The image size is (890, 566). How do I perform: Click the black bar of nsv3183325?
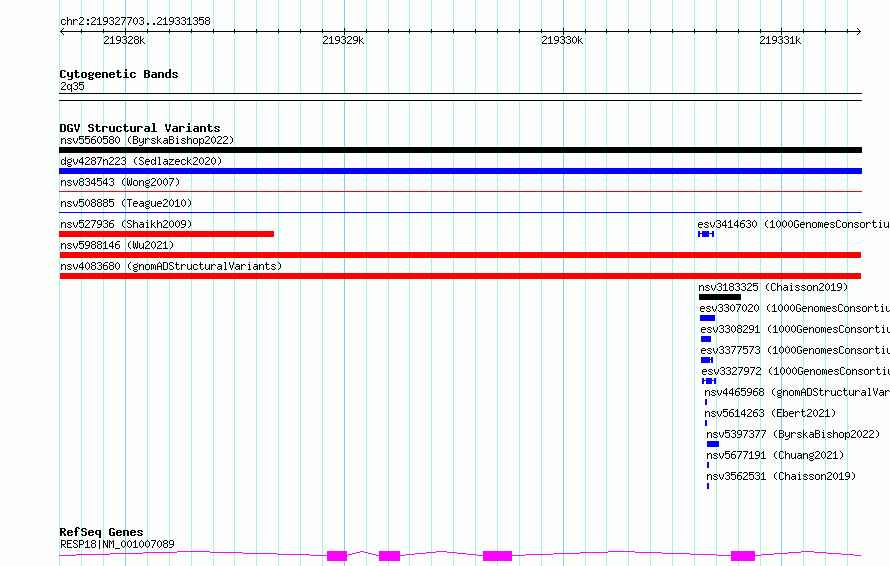720,297
